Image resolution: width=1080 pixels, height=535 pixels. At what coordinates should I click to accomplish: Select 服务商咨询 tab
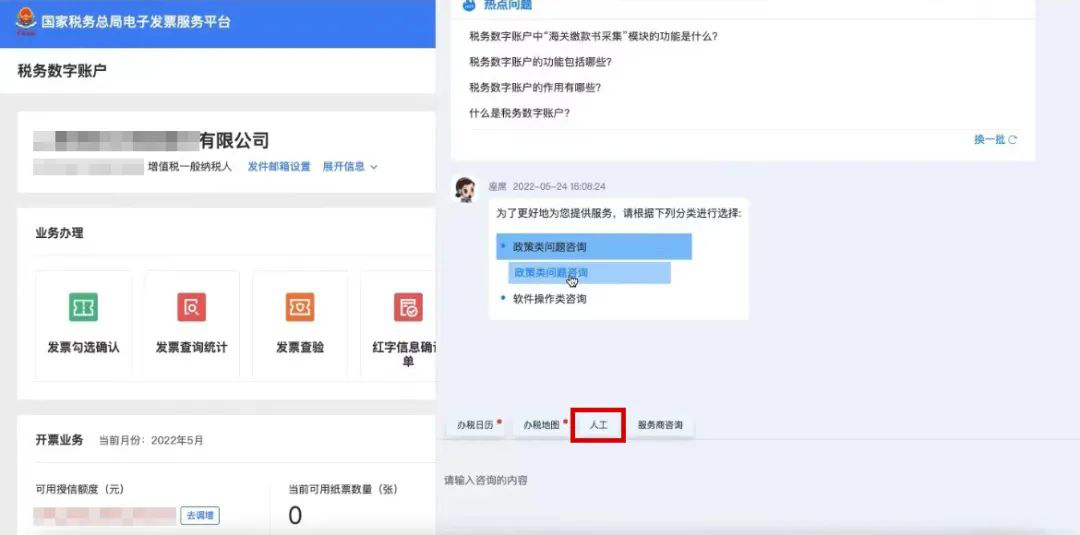pos(660,425)
